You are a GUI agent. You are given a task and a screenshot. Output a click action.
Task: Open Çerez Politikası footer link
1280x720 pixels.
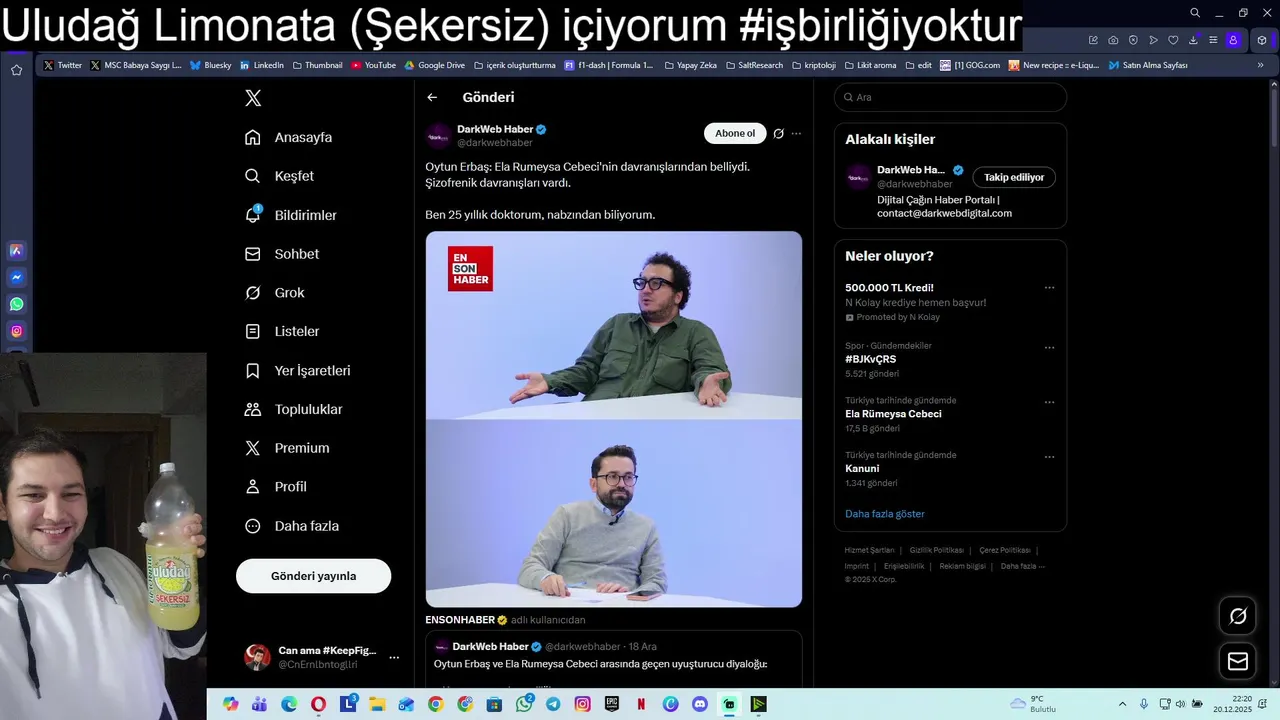tap(1005, 550)
